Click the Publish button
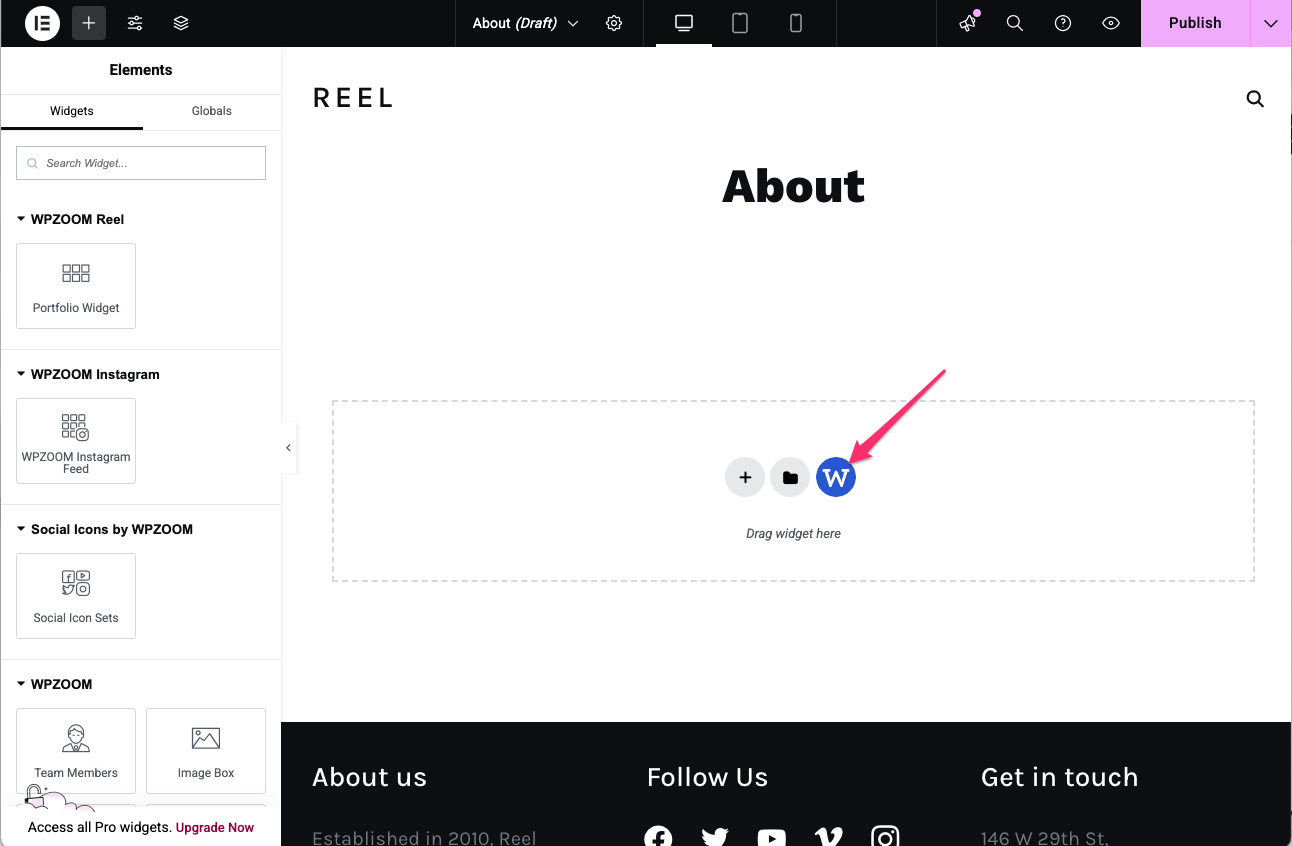This screenshot has width=1292, height=846. click(1195, 23)
